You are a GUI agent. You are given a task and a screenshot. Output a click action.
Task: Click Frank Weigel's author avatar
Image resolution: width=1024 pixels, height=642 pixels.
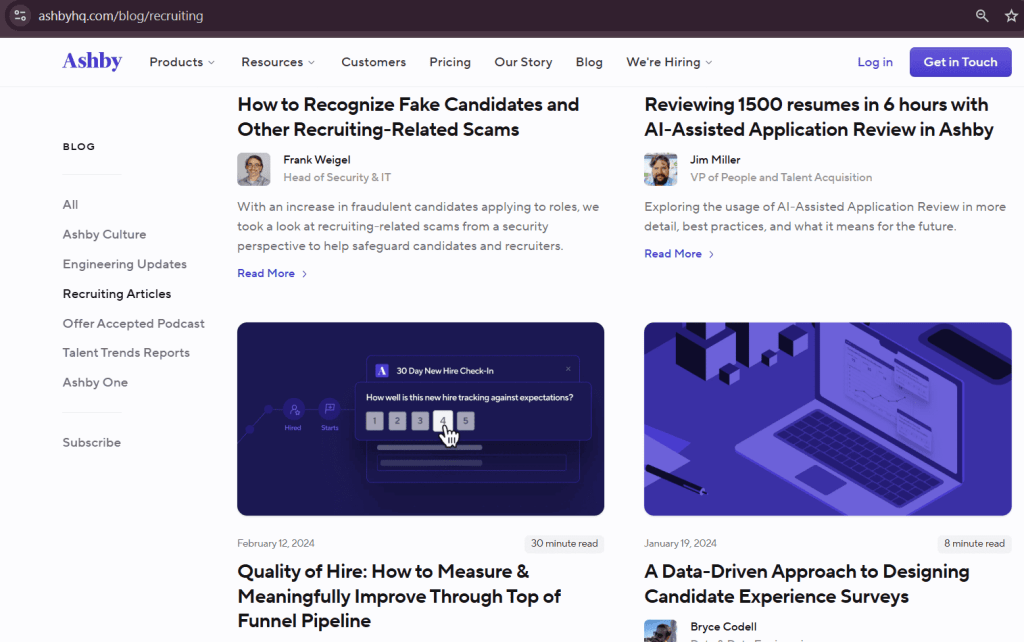tap(254, 169)
